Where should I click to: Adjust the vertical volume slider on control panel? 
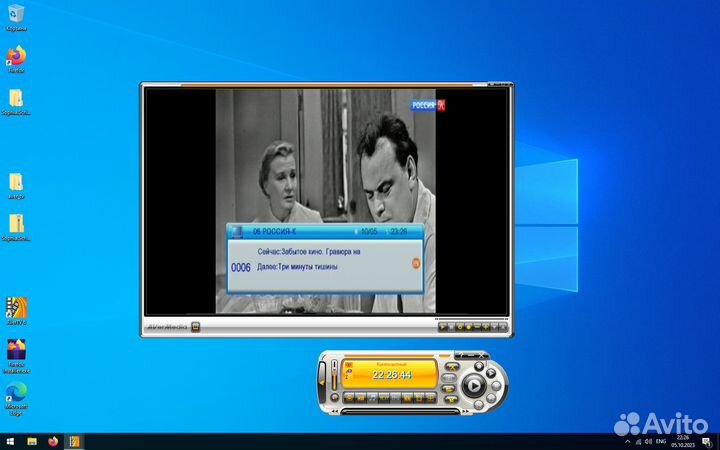tap(335, 376)
